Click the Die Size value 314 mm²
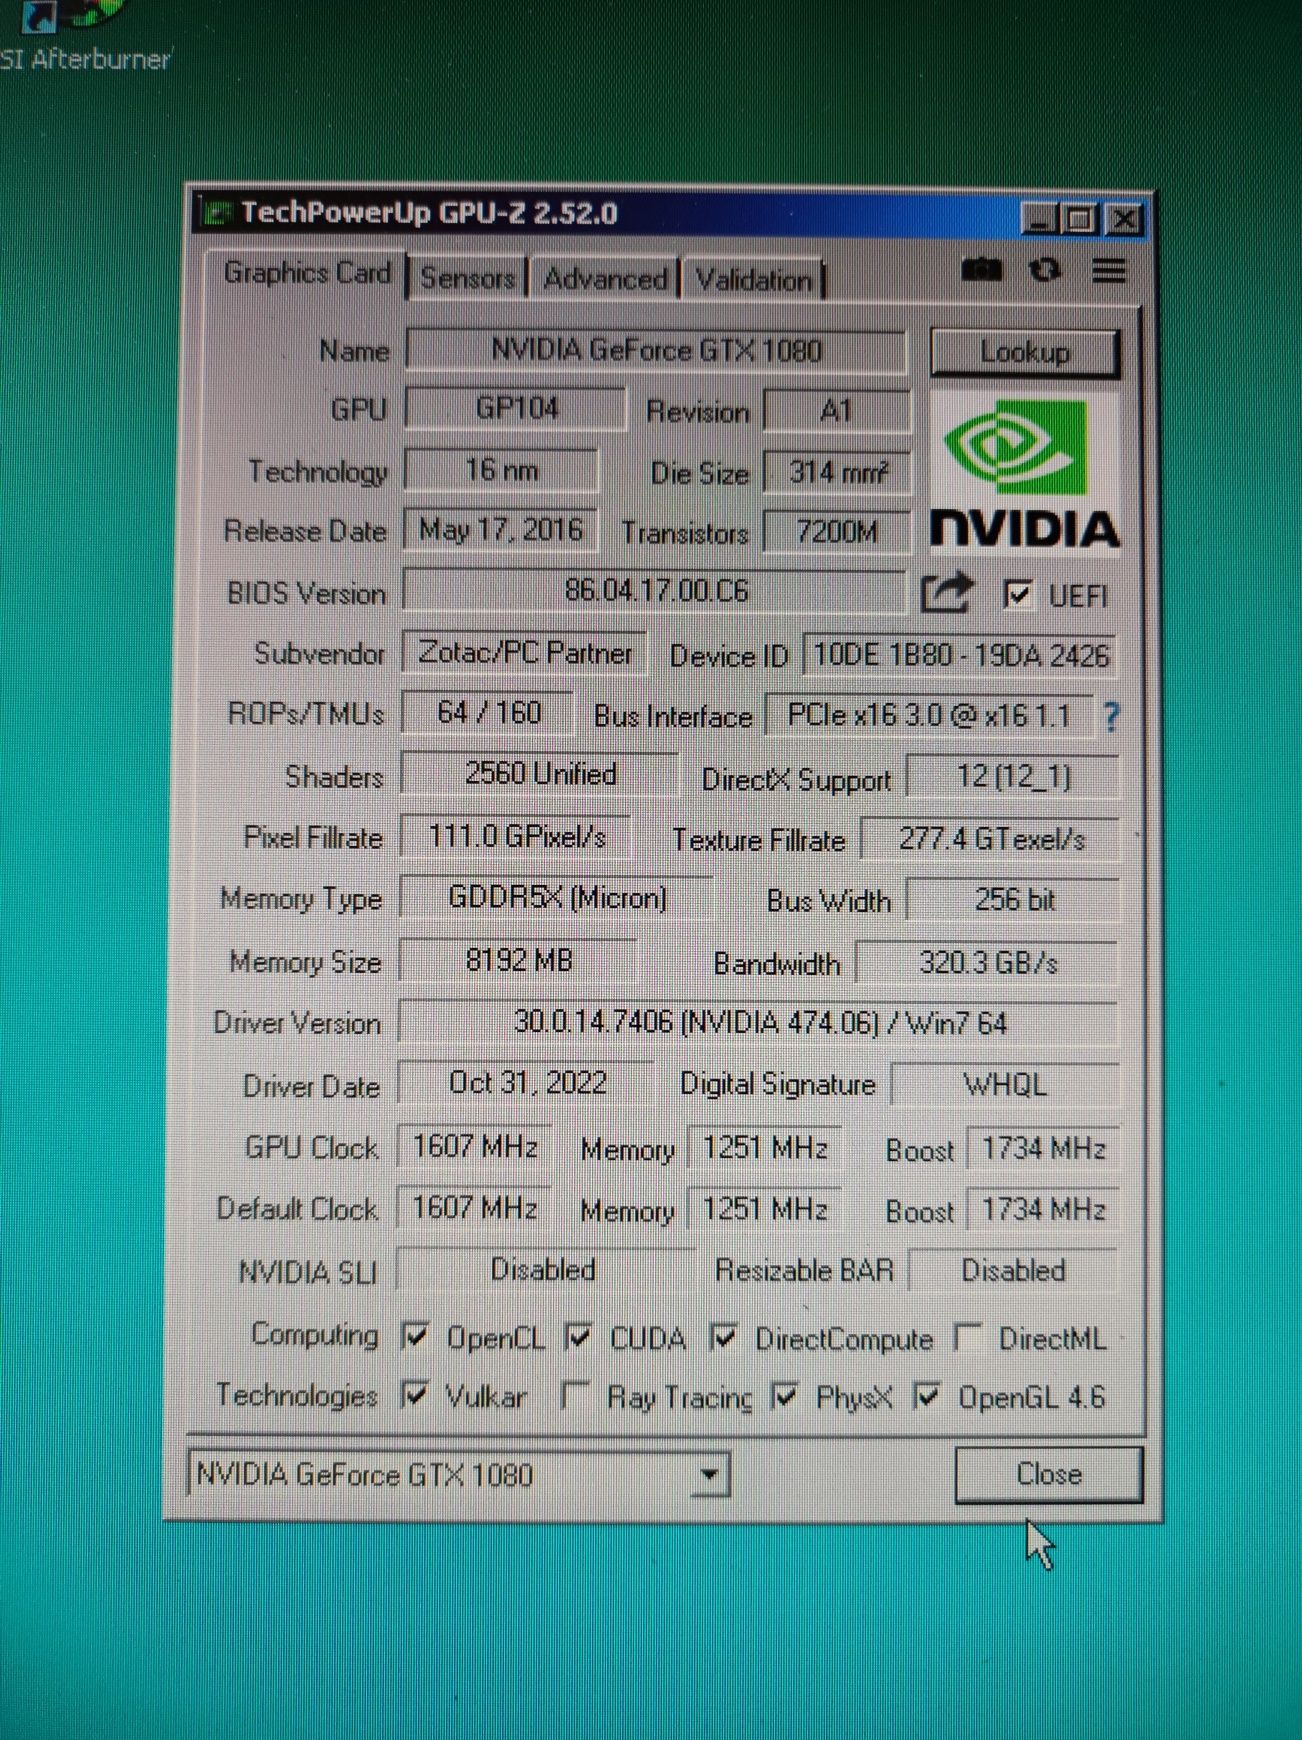 [837, 472]
